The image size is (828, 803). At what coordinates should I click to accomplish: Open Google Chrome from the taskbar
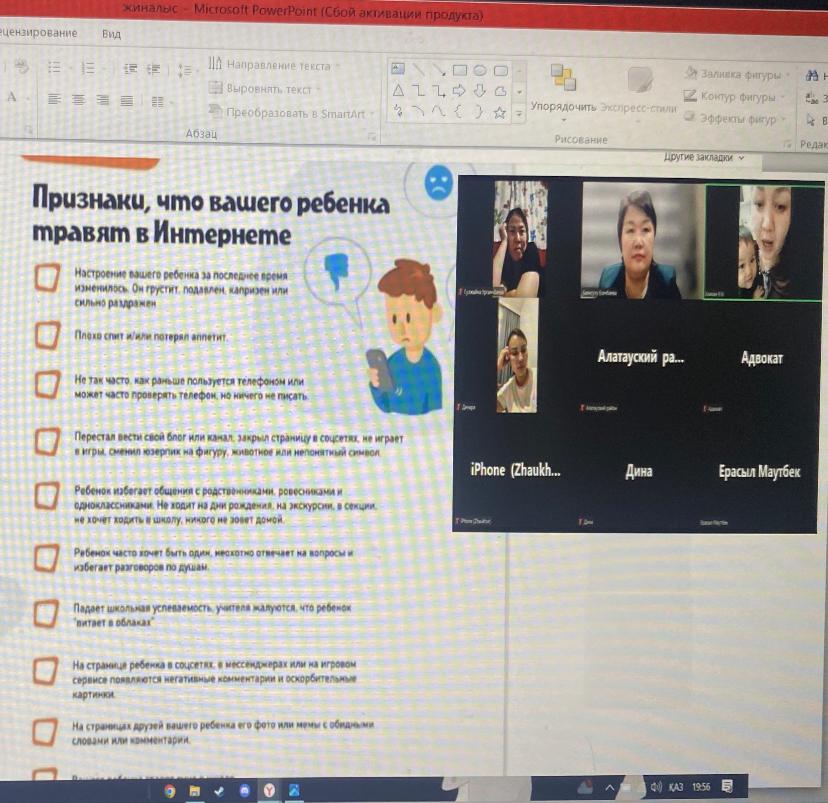pos(169,790)
